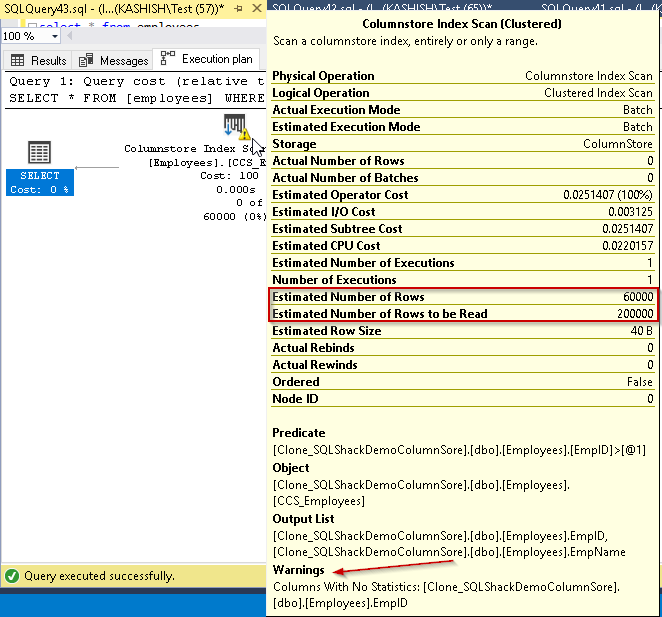Click the Physical Operation row in tooltip

click(462, 76)
